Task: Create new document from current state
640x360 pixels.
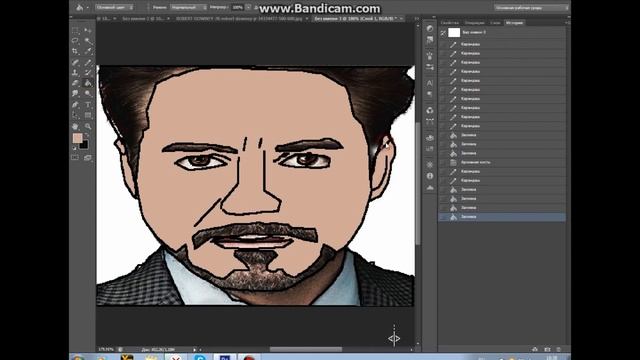Action: coord(535,349)
